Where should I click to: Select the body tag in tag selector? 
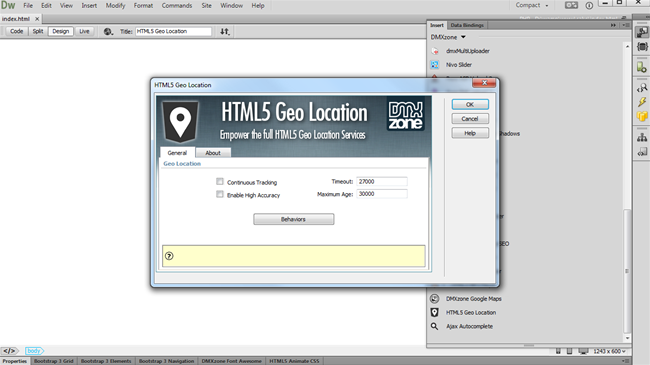[34, 351]
